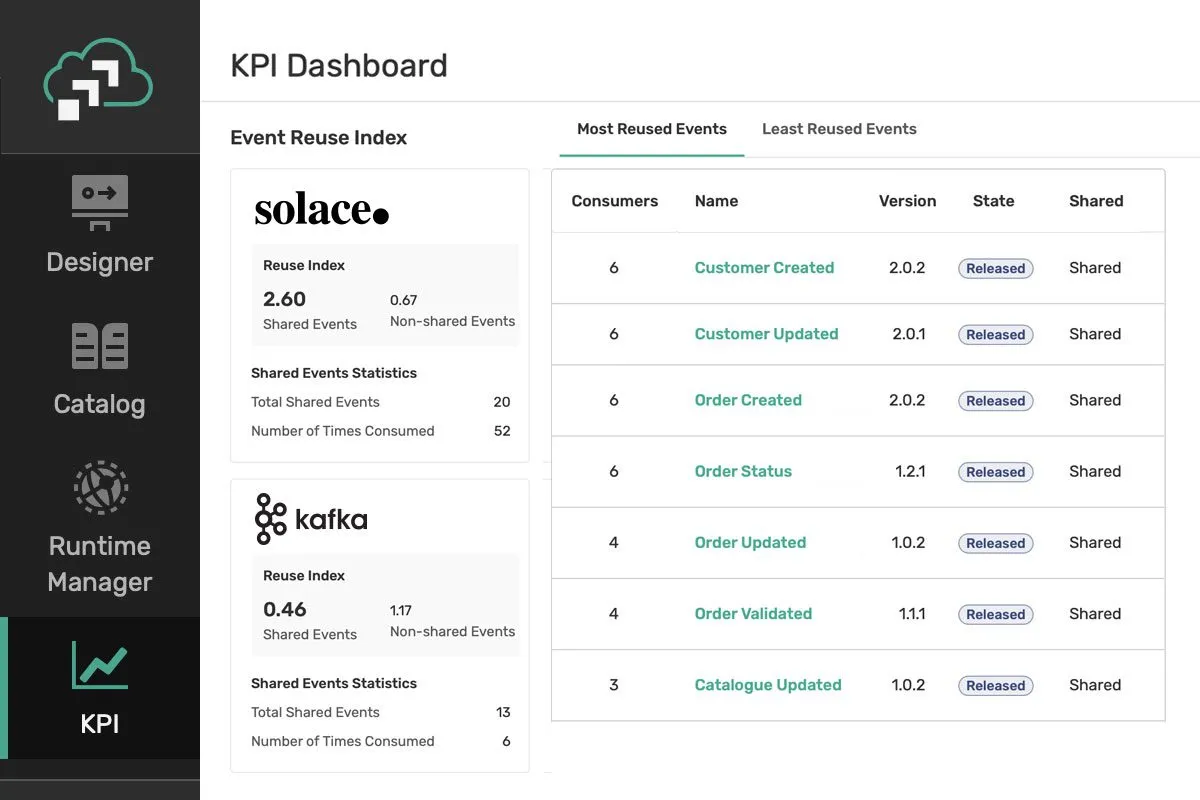Image resolution: width=1200 pixels, height=800 pixels.
Task: Open the Runtime Manager globe icon
Action: [x=100, y=487]
